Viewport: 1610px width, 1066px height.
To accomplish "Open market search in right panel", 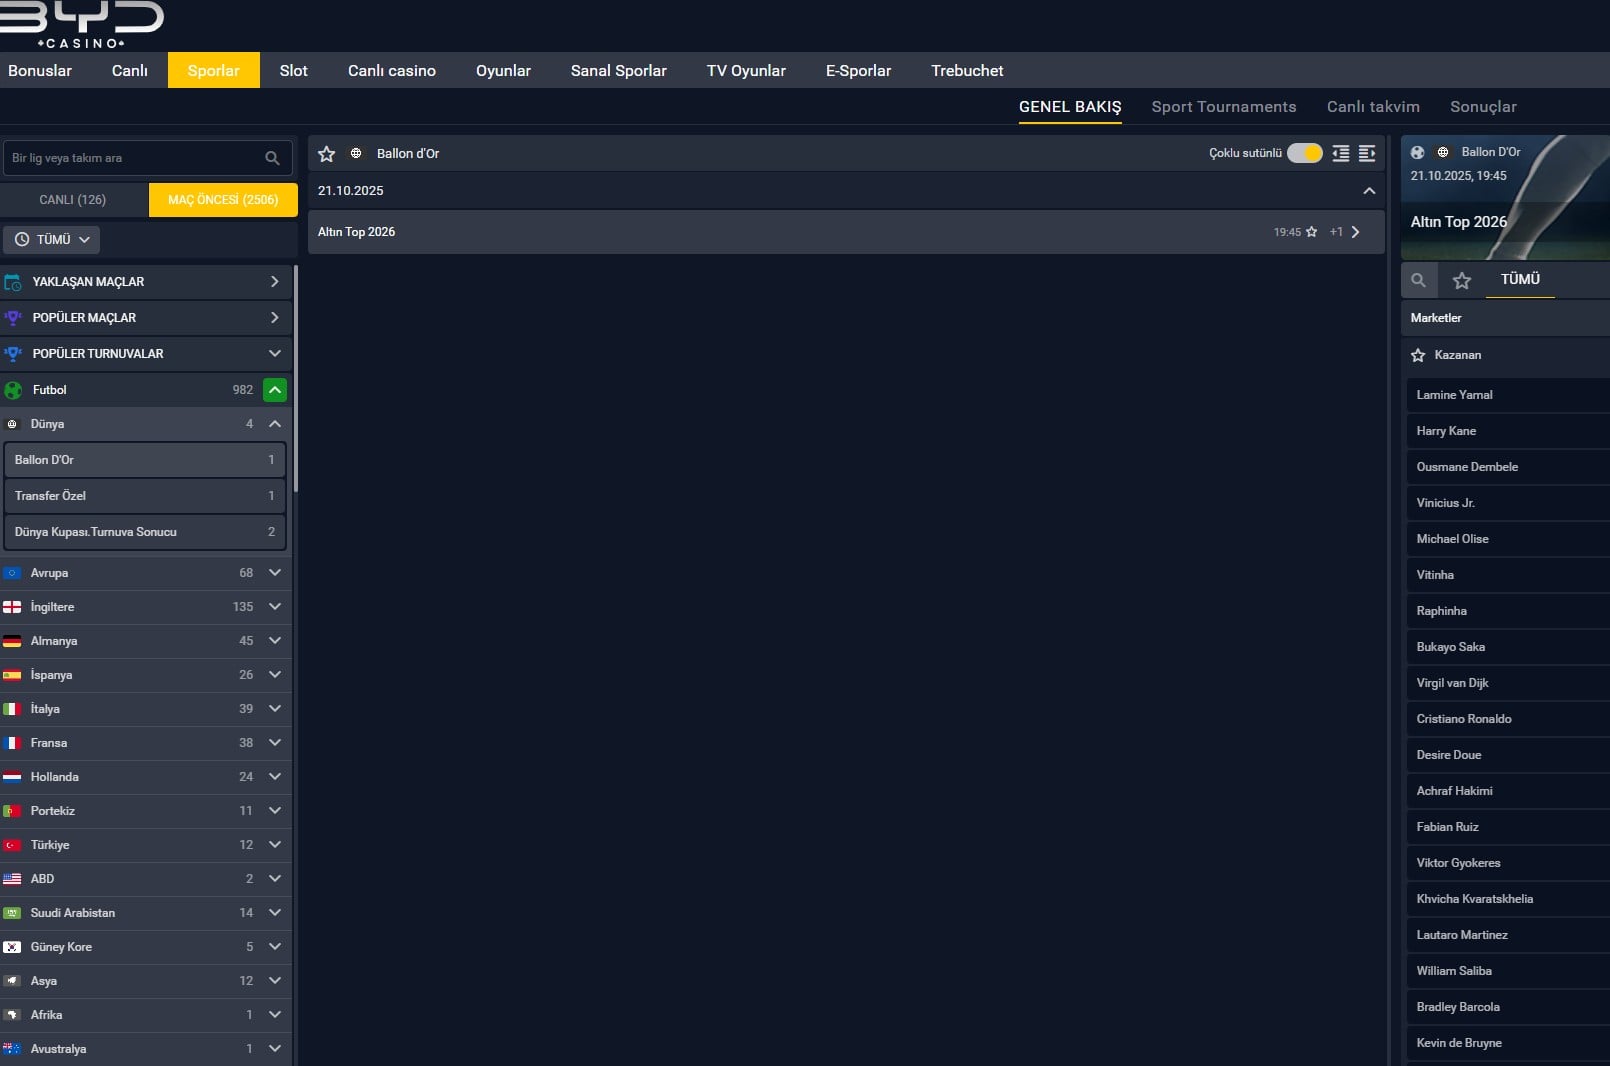I will [1418, 281].
